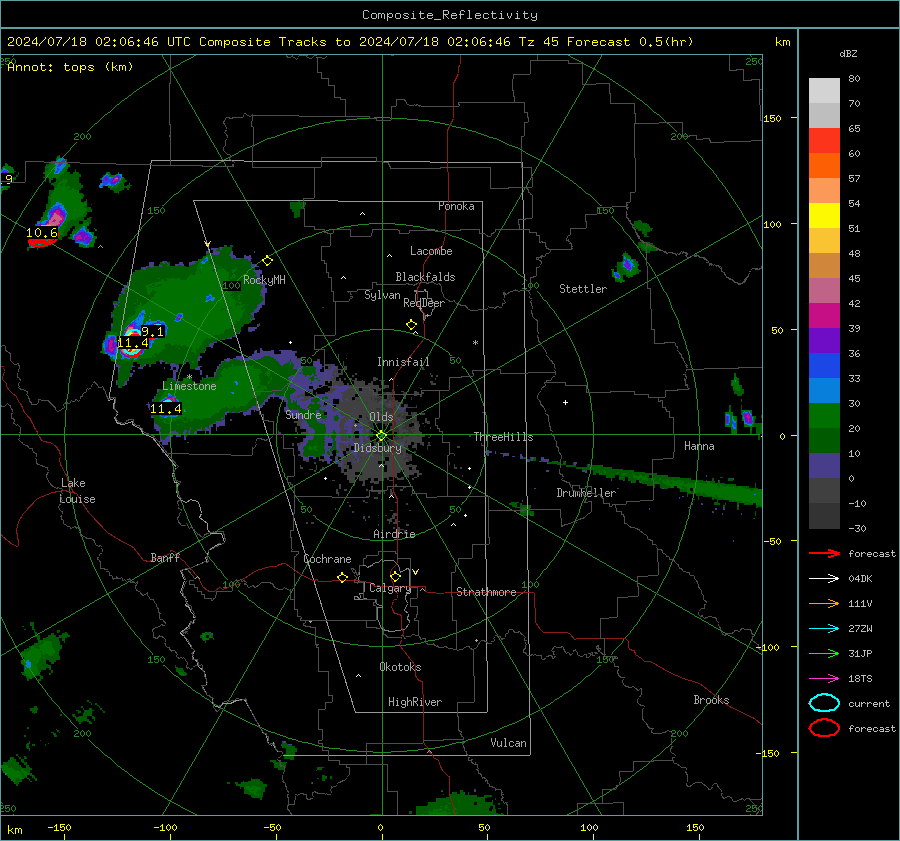900x841 pixels.
Task: Click -150 on the bottom km axis
Action: [x=59, y=827]
